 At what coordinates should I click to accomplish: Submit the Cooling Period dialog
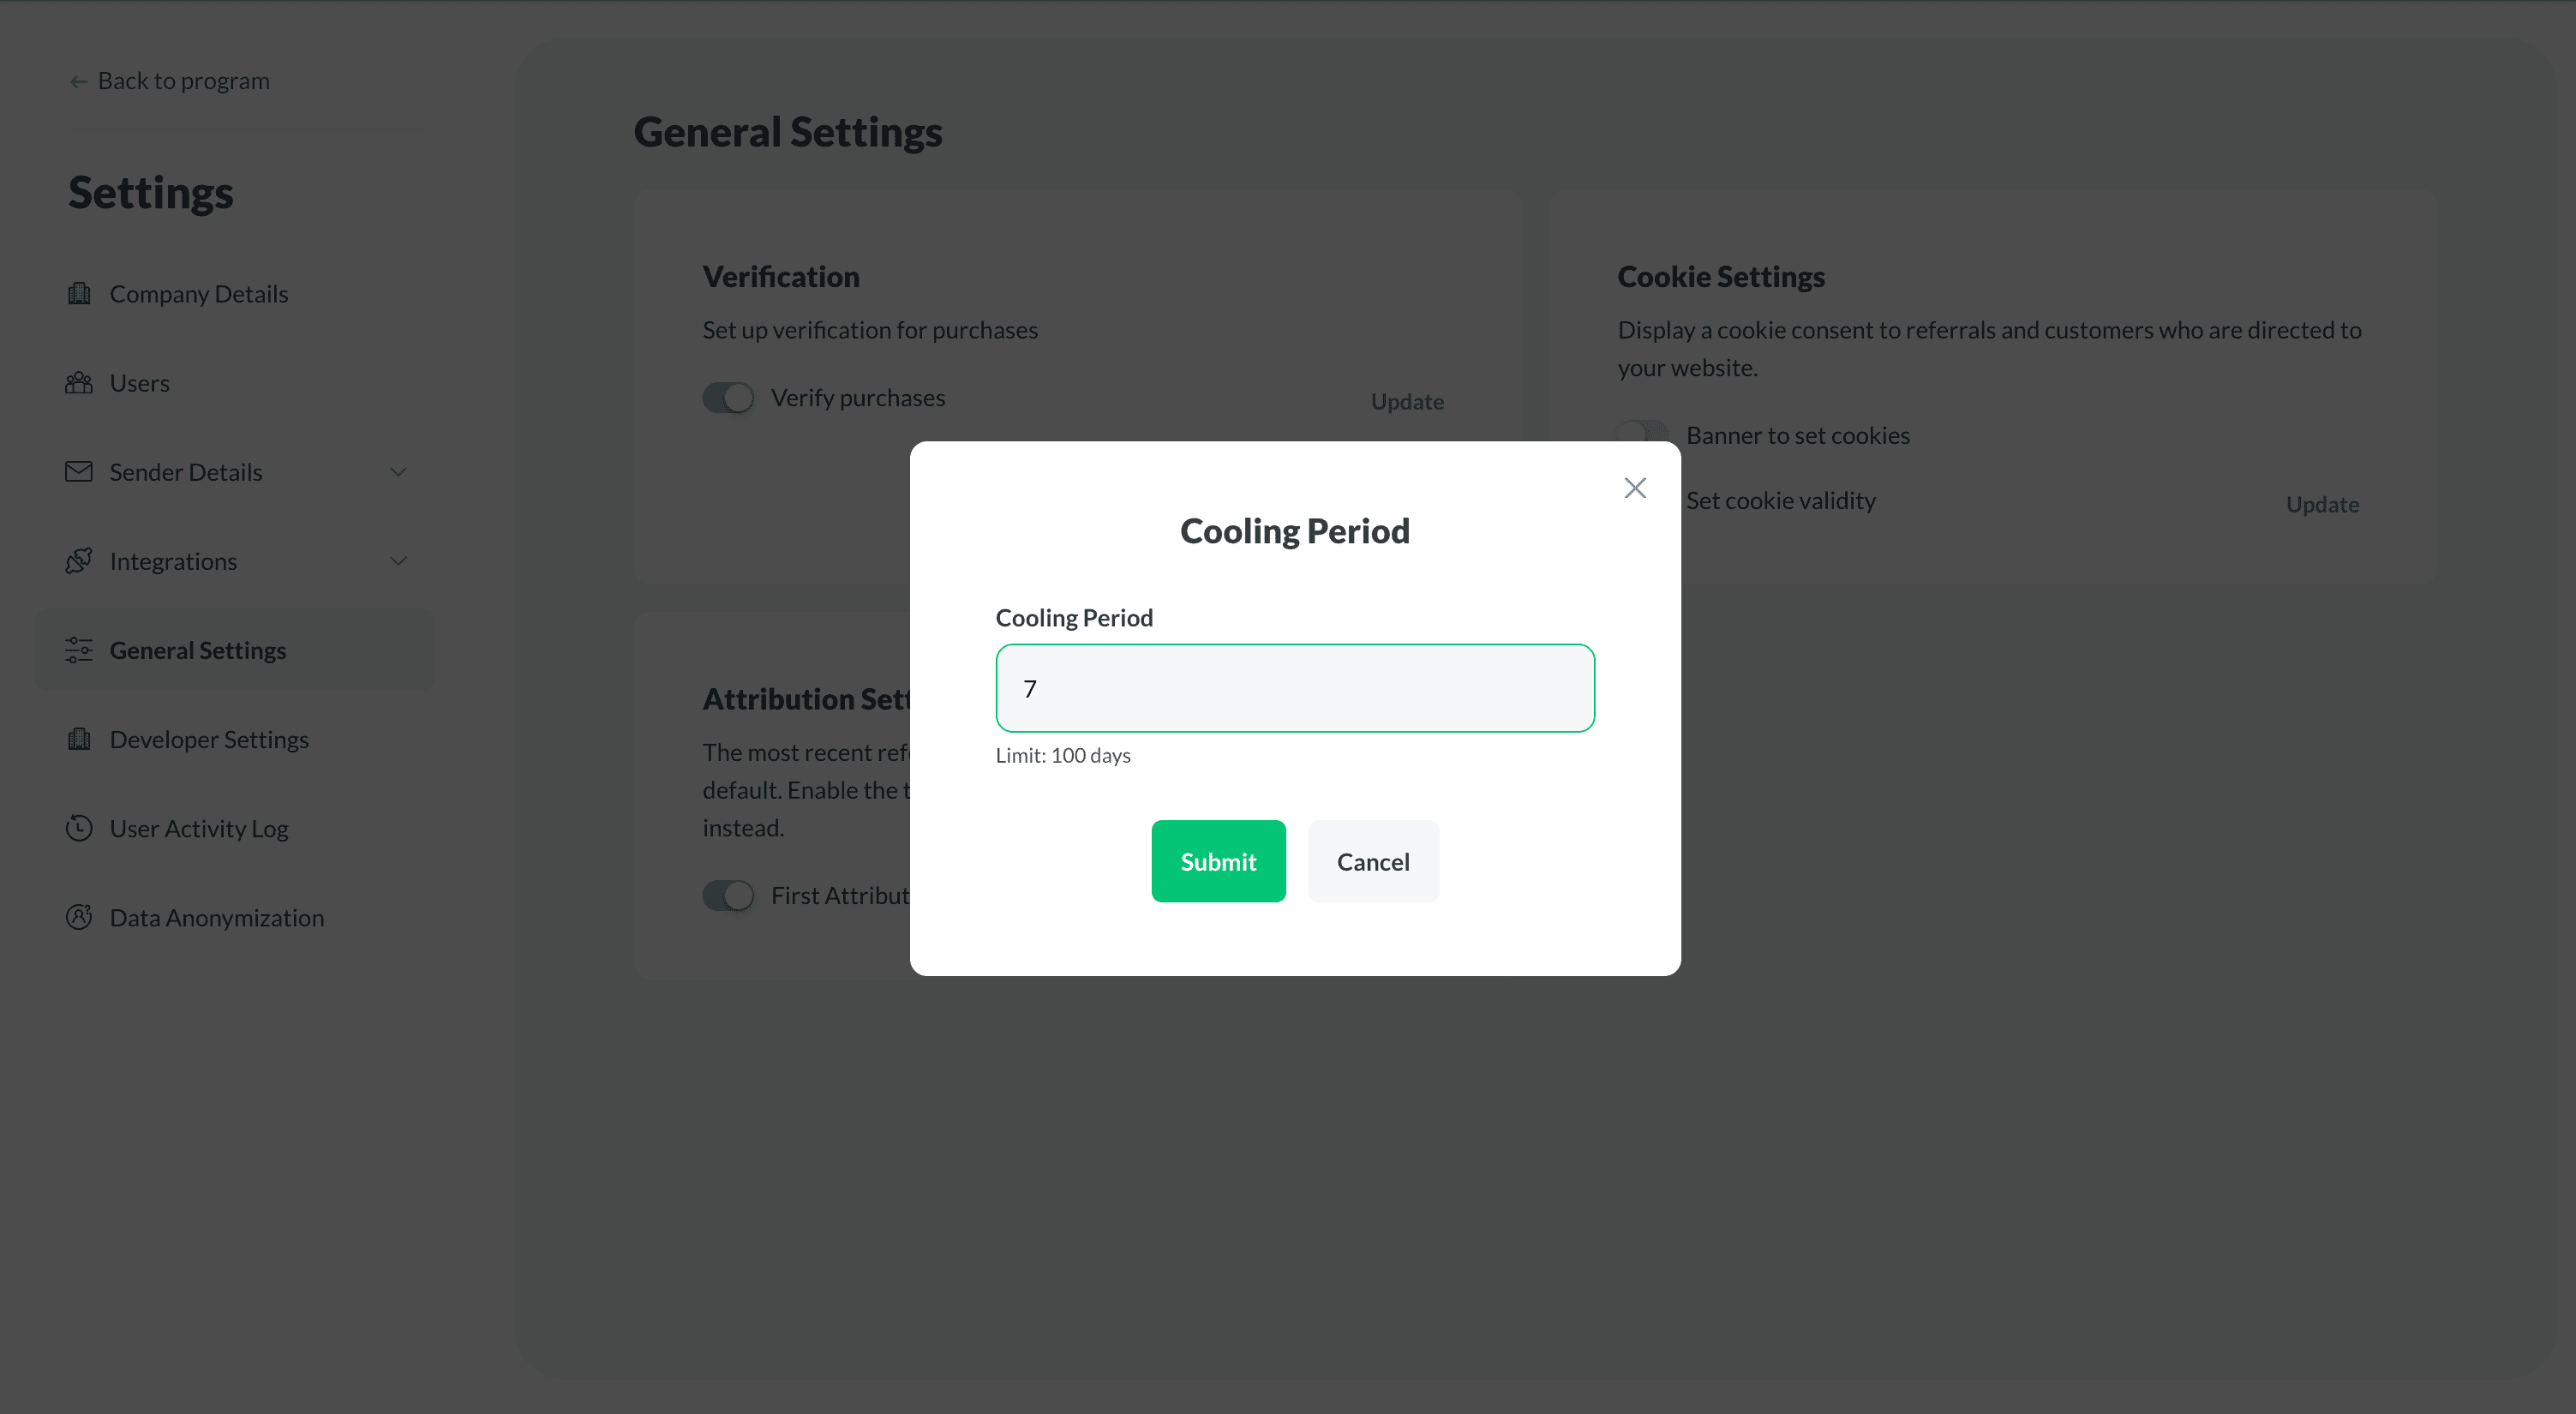point(1218,861)
